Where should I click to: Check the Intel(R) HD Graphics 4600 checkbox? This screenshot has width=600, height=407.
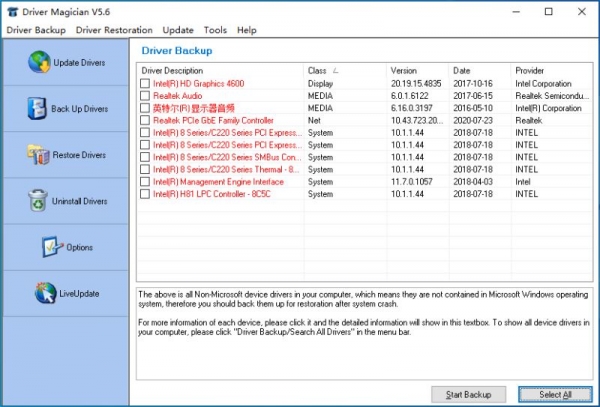pyautogui.click(x=145, y=83)
